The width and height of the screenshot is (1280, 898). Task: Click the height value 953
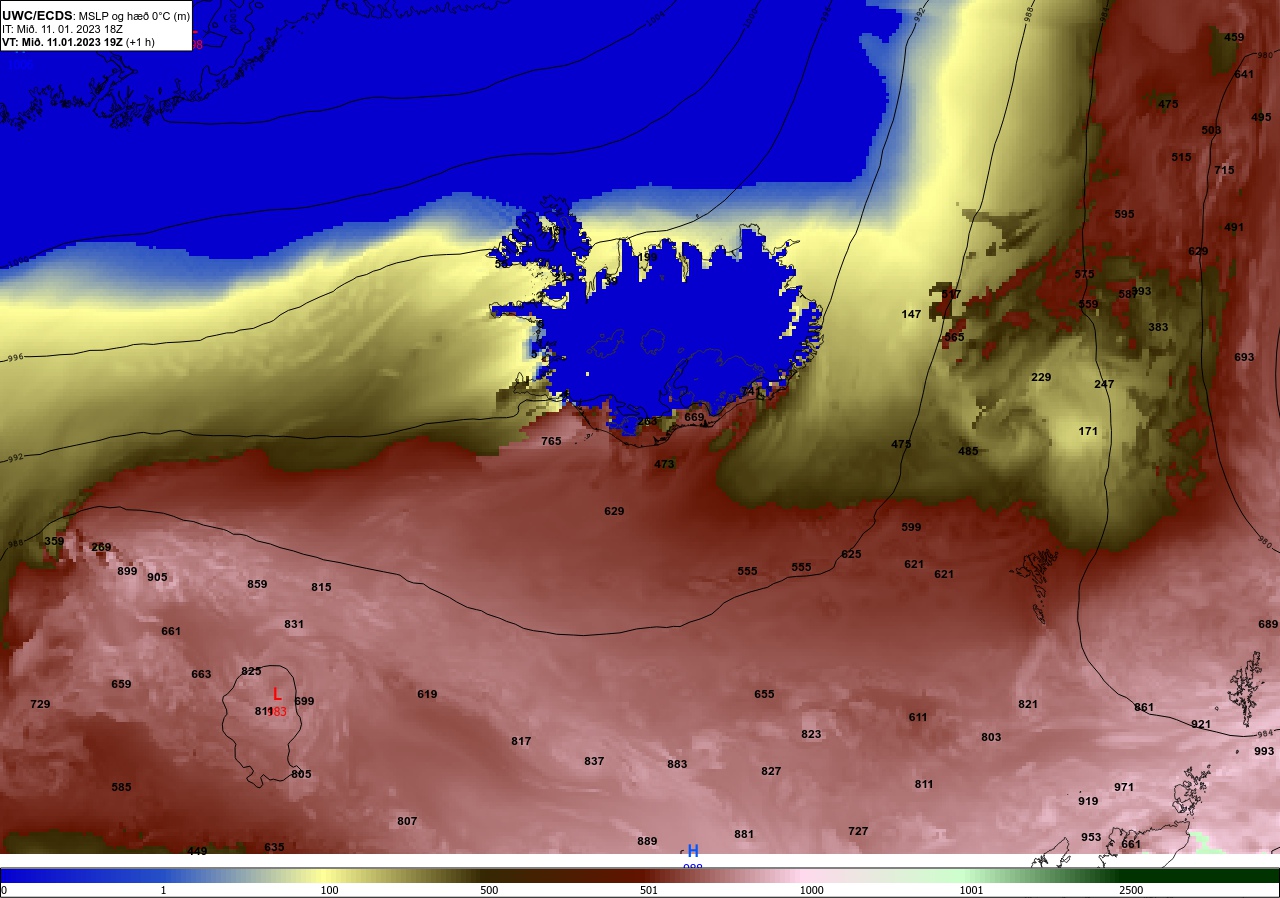click(1091, 837)
